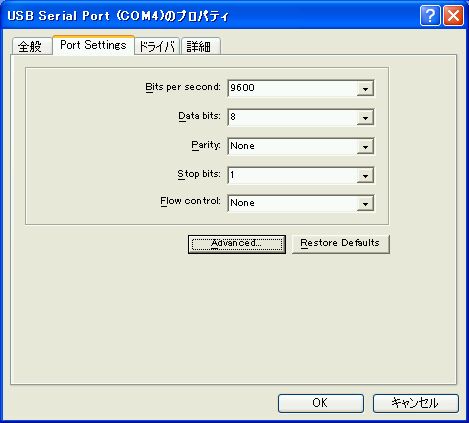Expand the Flow control dropdown arrow
Screen dimensions: 469x423
pos(365,203)
